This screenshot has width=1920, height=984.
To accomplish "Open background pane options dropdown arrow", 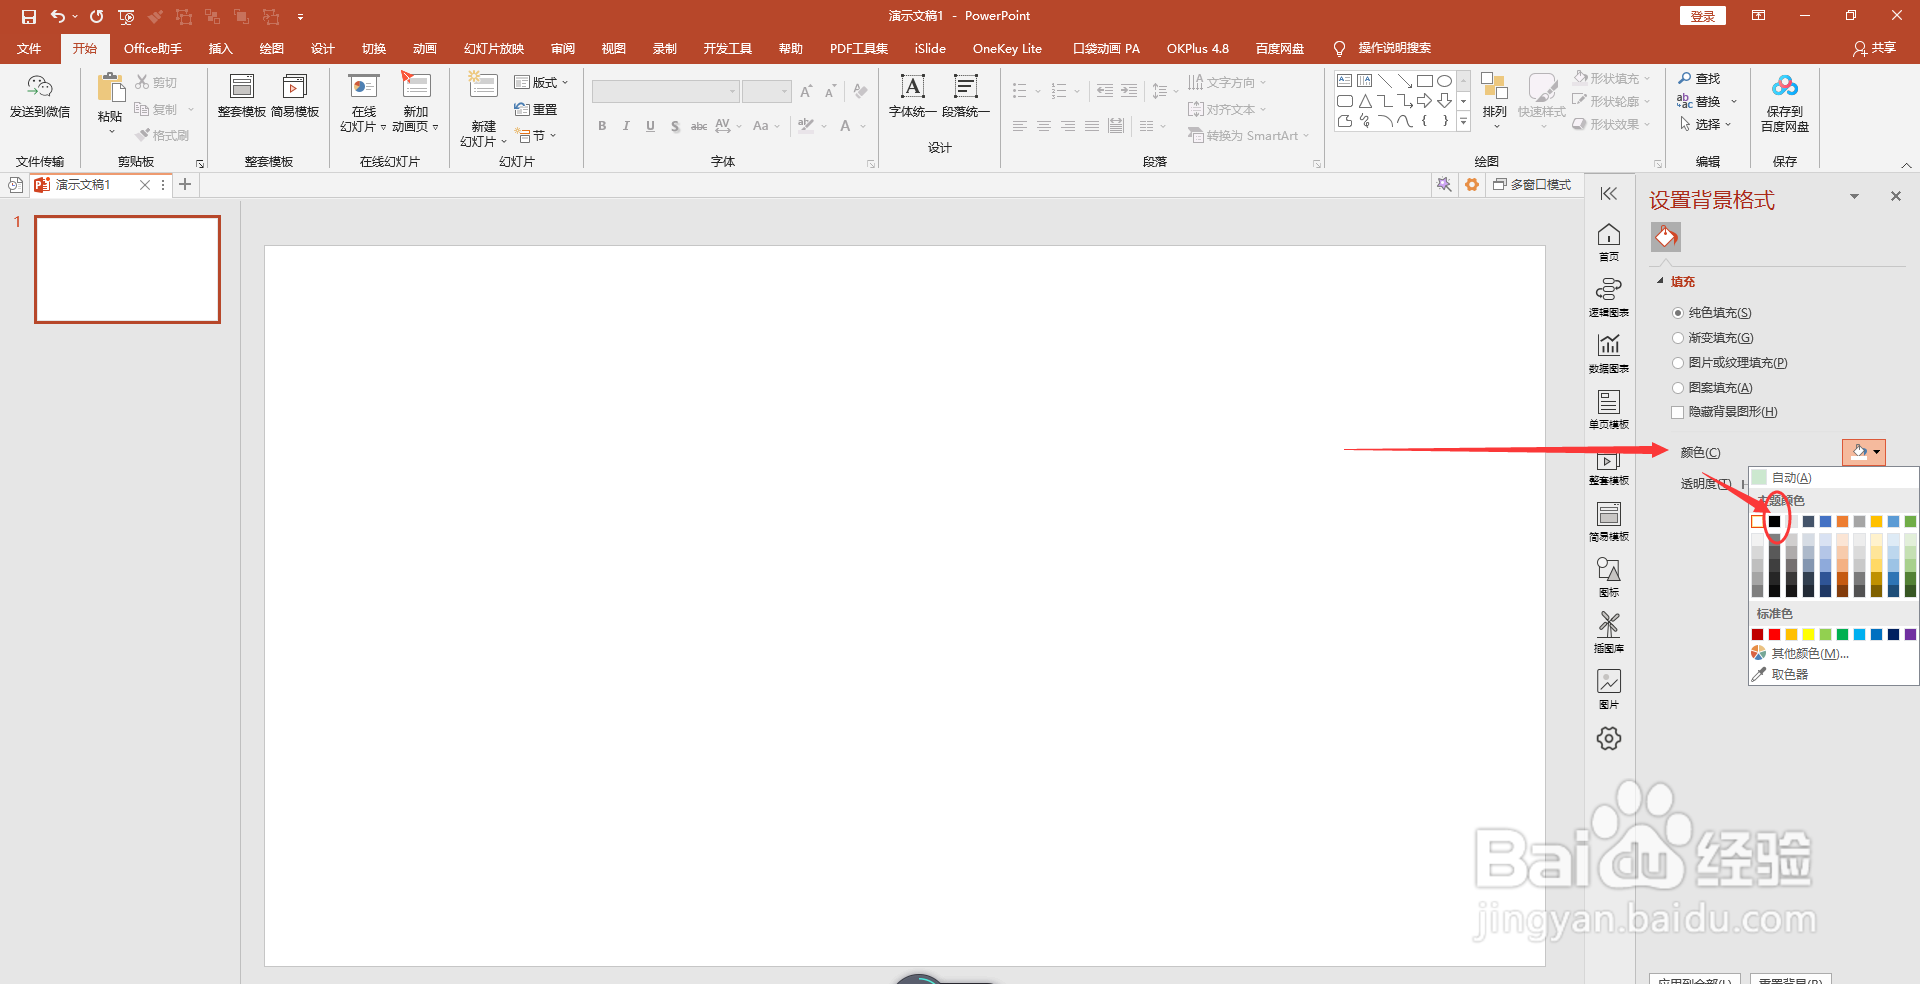I will pos(1854,197).
